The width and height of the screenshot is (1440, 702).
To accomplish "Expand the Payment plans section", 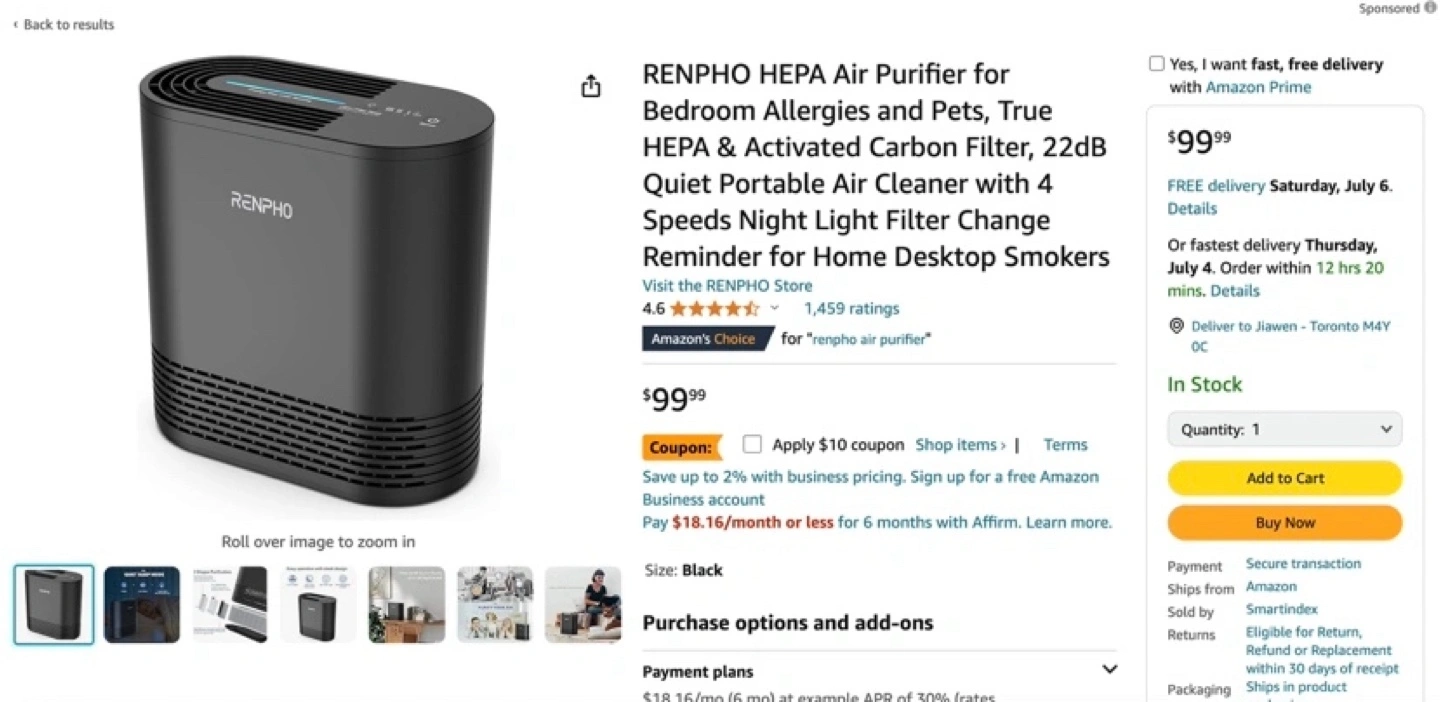I will (x=1109, y=670).
